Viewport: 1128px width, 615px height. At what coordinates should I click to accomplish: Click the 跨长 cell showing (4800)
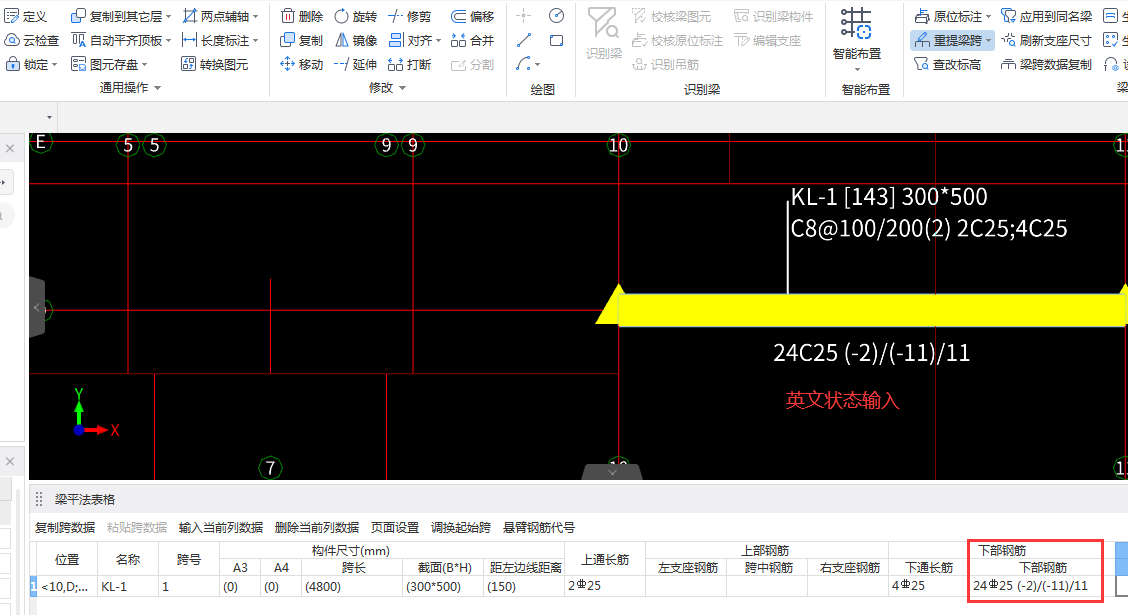coord(352,586)
